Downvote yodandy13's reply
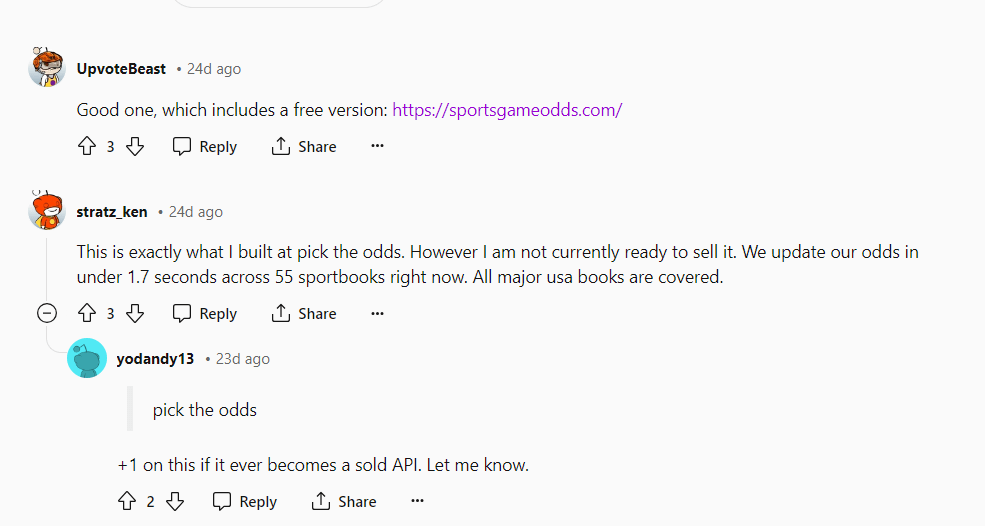Viewport: 985px width, 526px height. click(x=175, y=502)
